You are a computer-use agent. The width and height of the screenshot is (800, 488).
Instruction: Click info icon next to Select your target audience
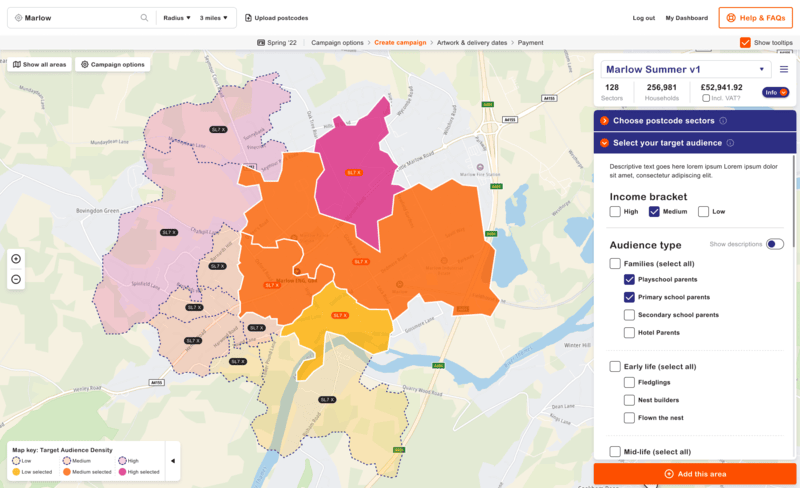730,143
